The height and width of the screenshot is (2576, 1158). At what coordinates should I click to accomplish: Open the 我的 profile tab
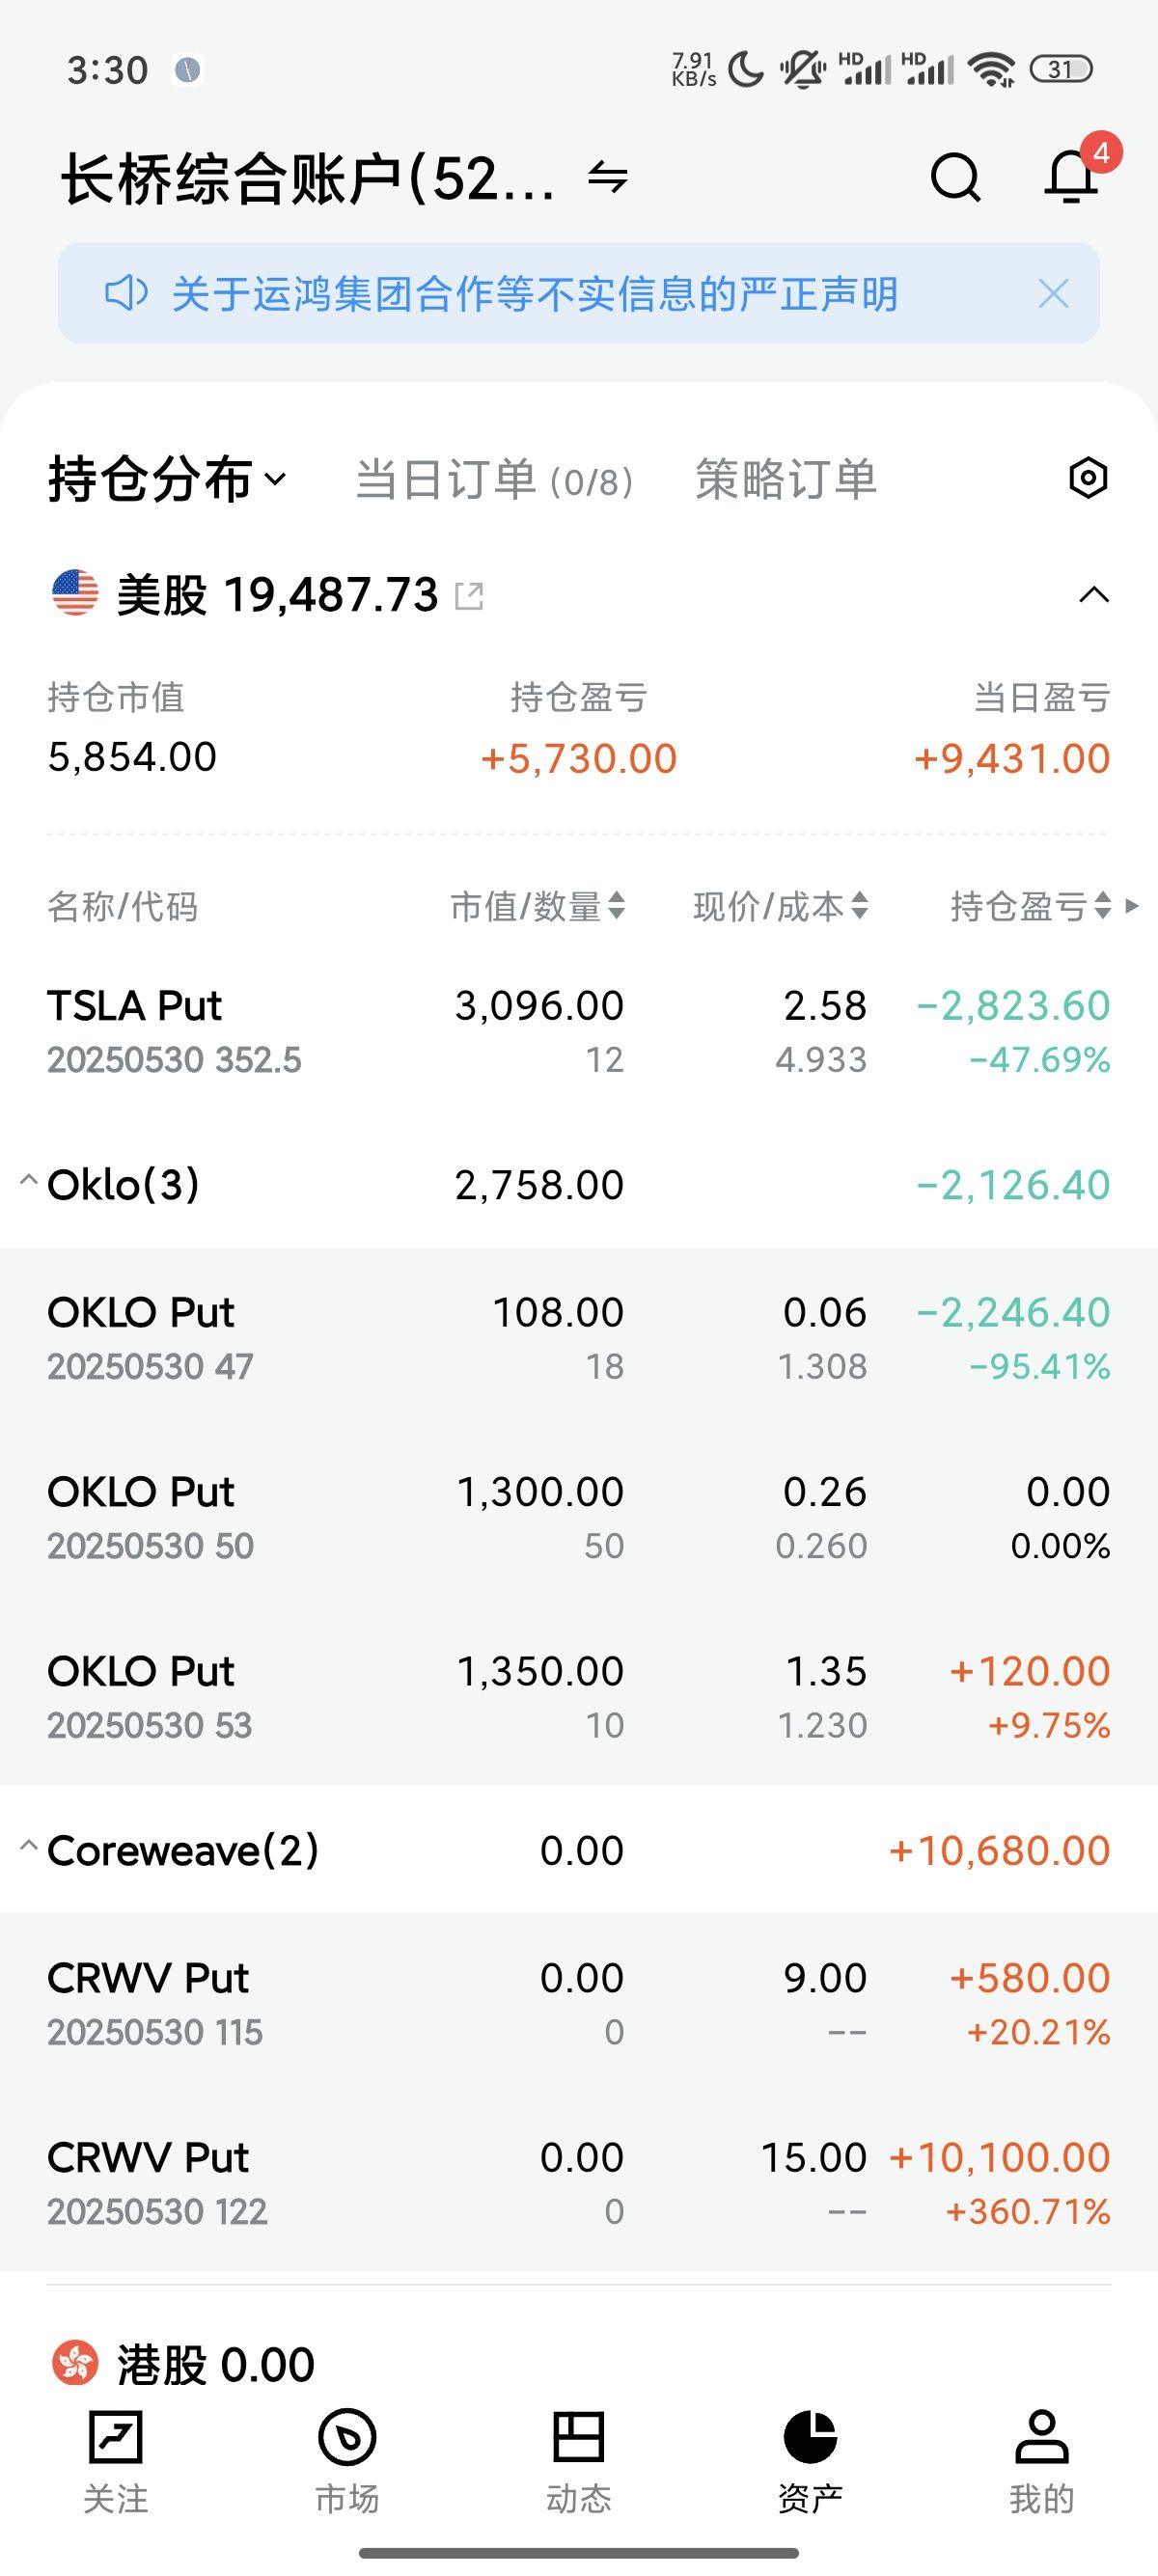[x=1041, y=2460]
